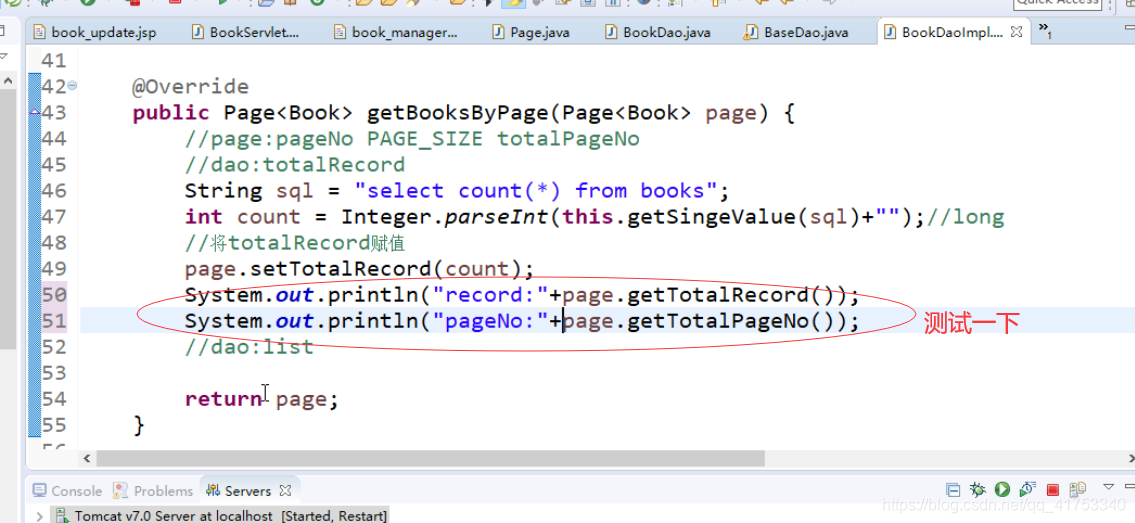Open the BookServlet editor tab
This screenshot has width=1135, height=523.
pos(245,33)
